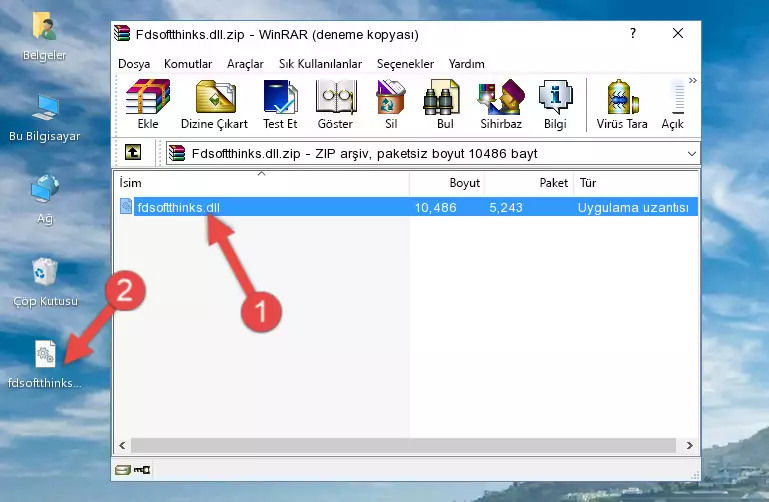
Task: Click the Ekle (add to archive) icon
Action: click(148, 104)
